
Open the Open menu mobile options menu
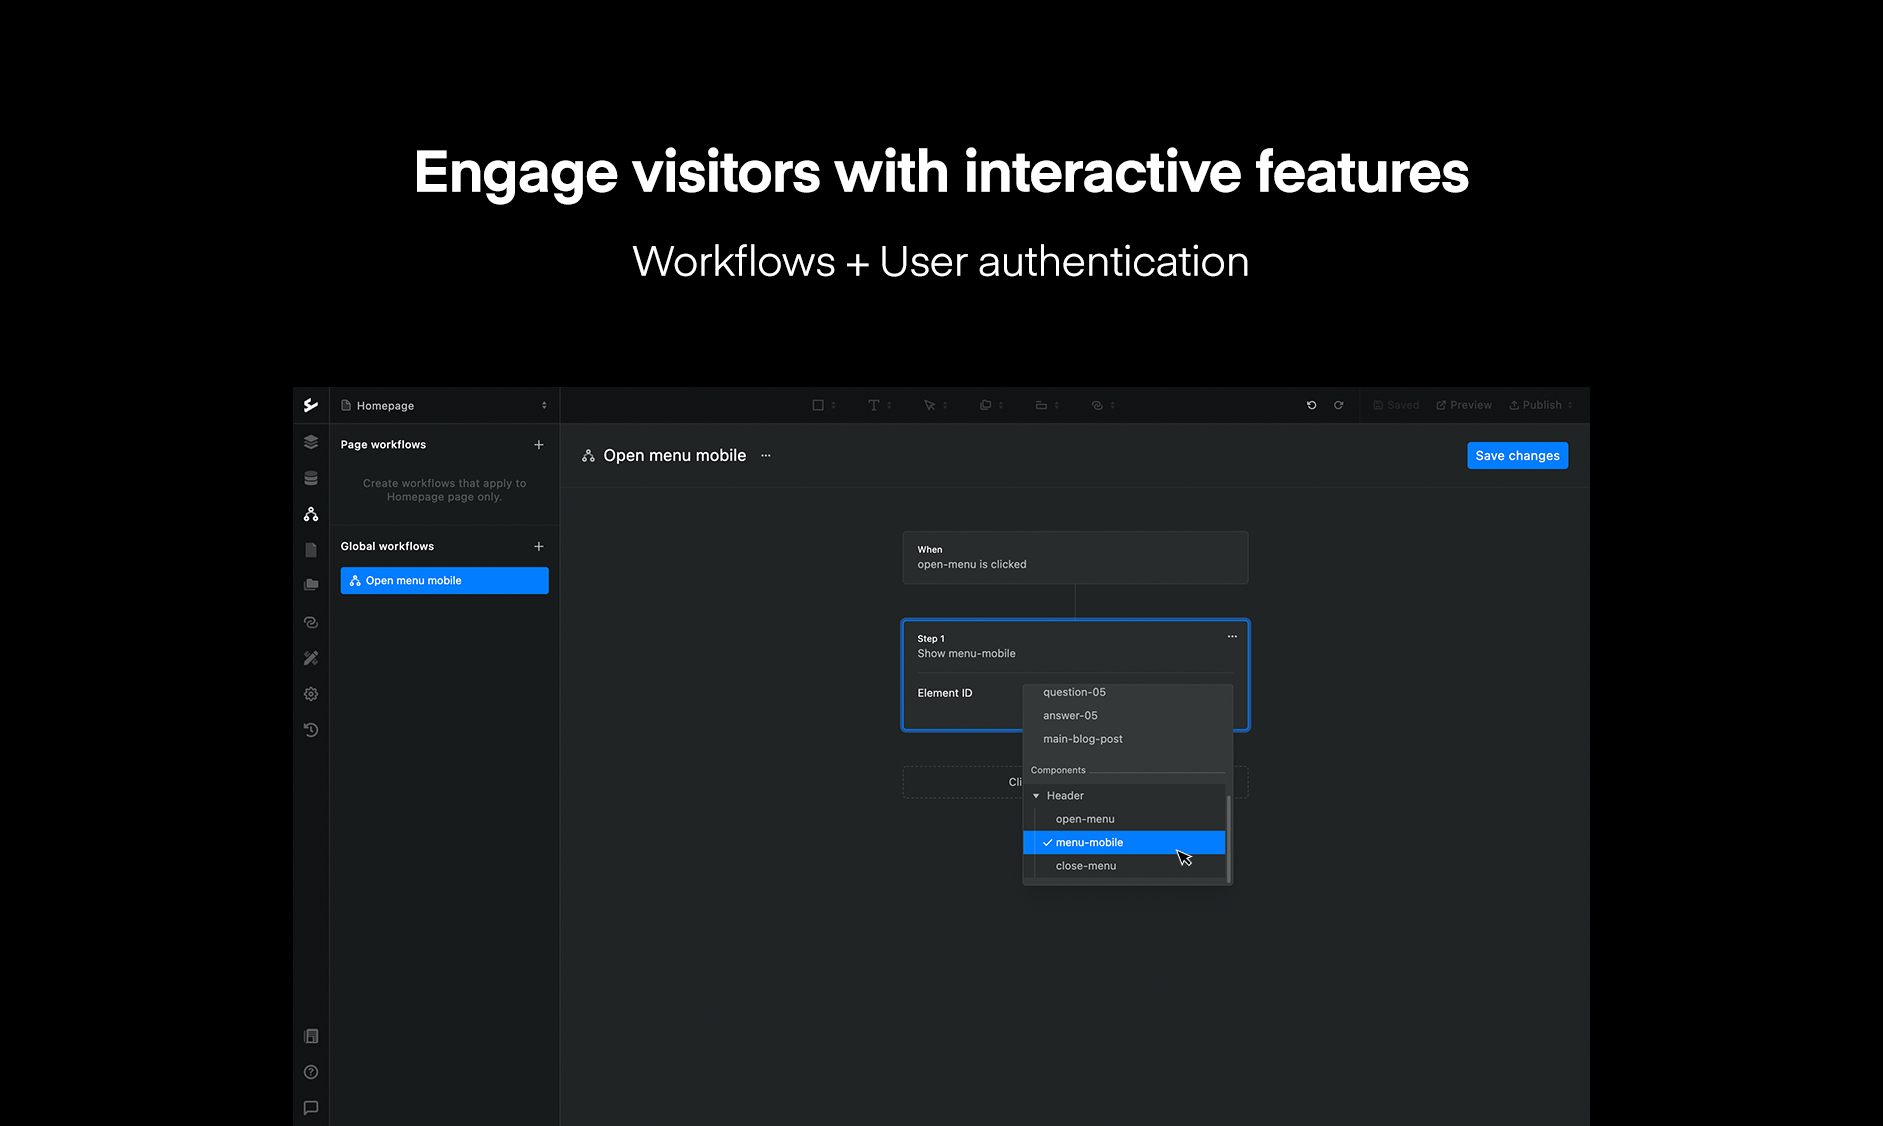pos(765,455)
